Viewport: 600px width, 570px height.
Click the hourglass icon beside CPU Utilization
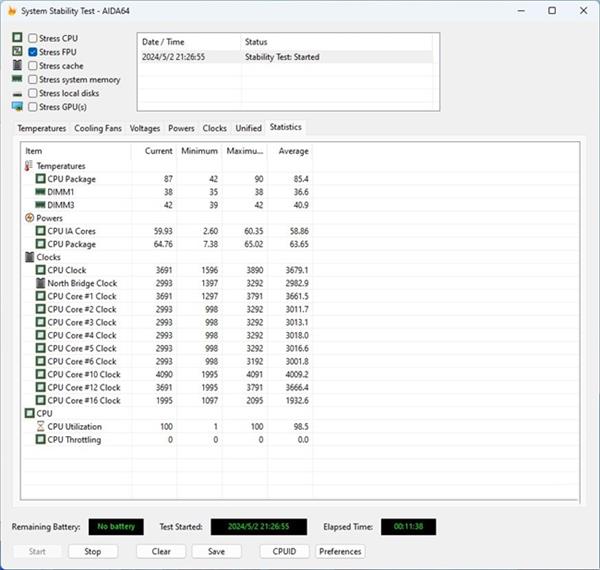click(40, 426)
